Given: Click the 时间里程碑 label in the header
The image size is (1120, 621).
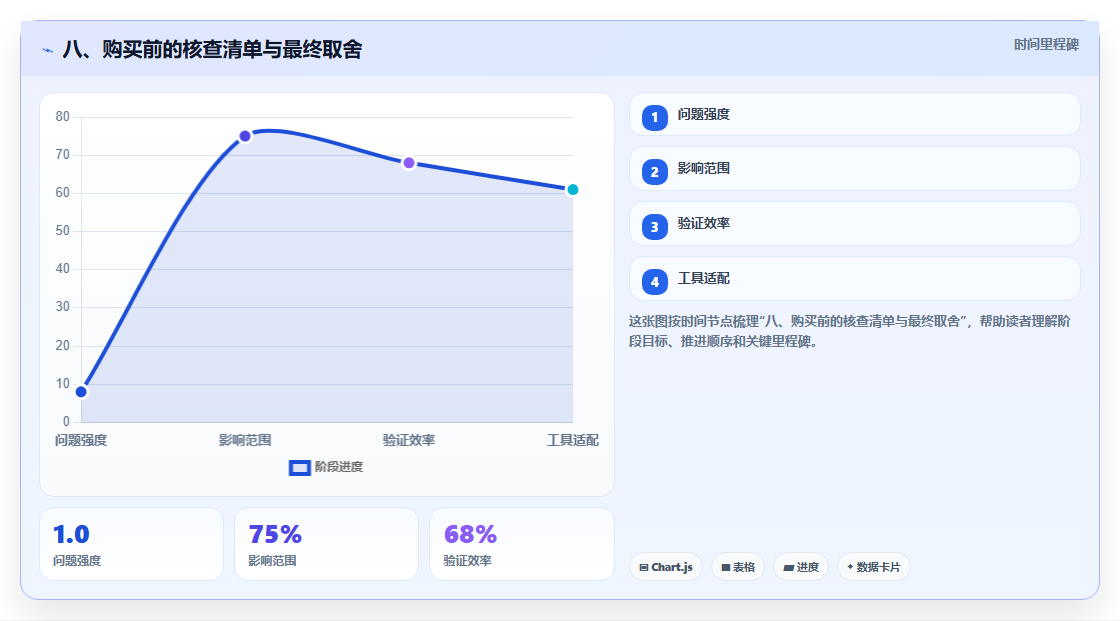Looking at the screenshot, I should coord(1046,45).
